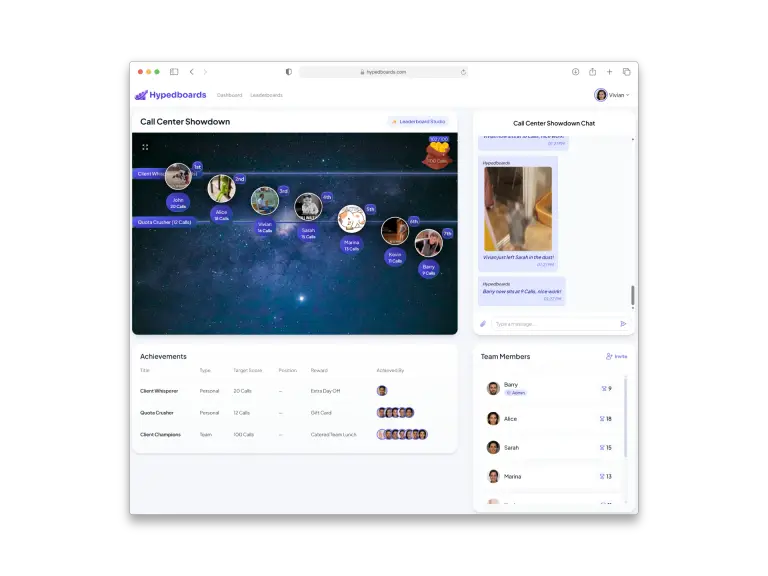768x576 pixels.
Task: Click the Team Members list scrollbar
Action: pos(625,417)
